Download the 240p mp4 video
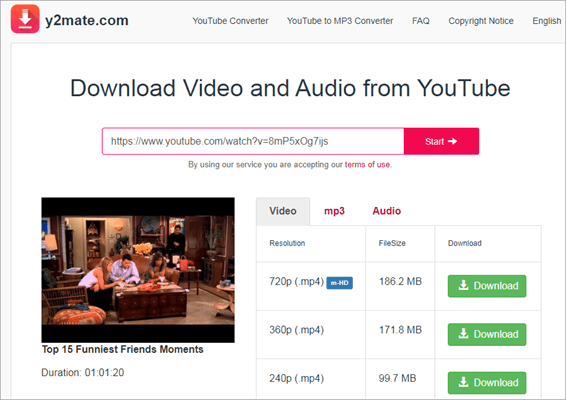 (487, 383)
